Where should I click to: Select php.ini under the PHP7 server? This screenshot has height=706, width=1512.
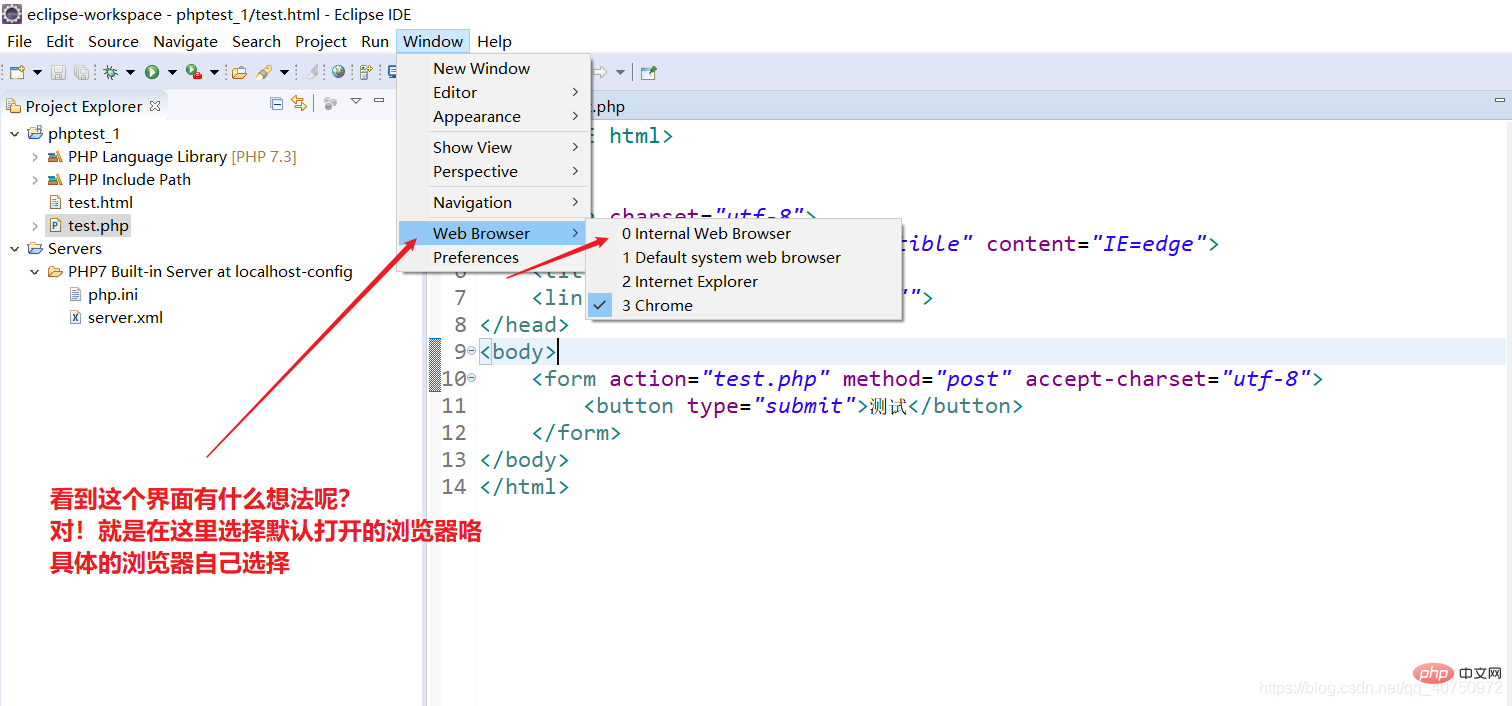click(x=112, y=295)
